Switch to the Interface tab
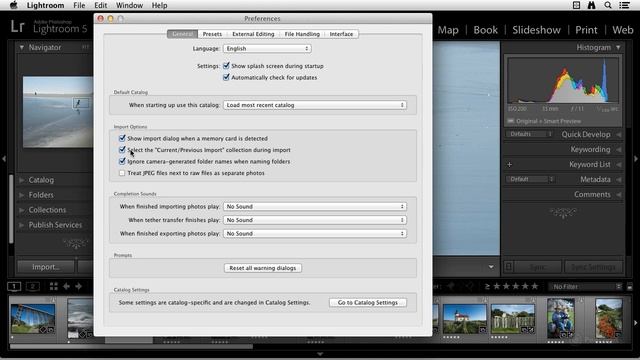640x360 pixels. (x=341, y=34)
